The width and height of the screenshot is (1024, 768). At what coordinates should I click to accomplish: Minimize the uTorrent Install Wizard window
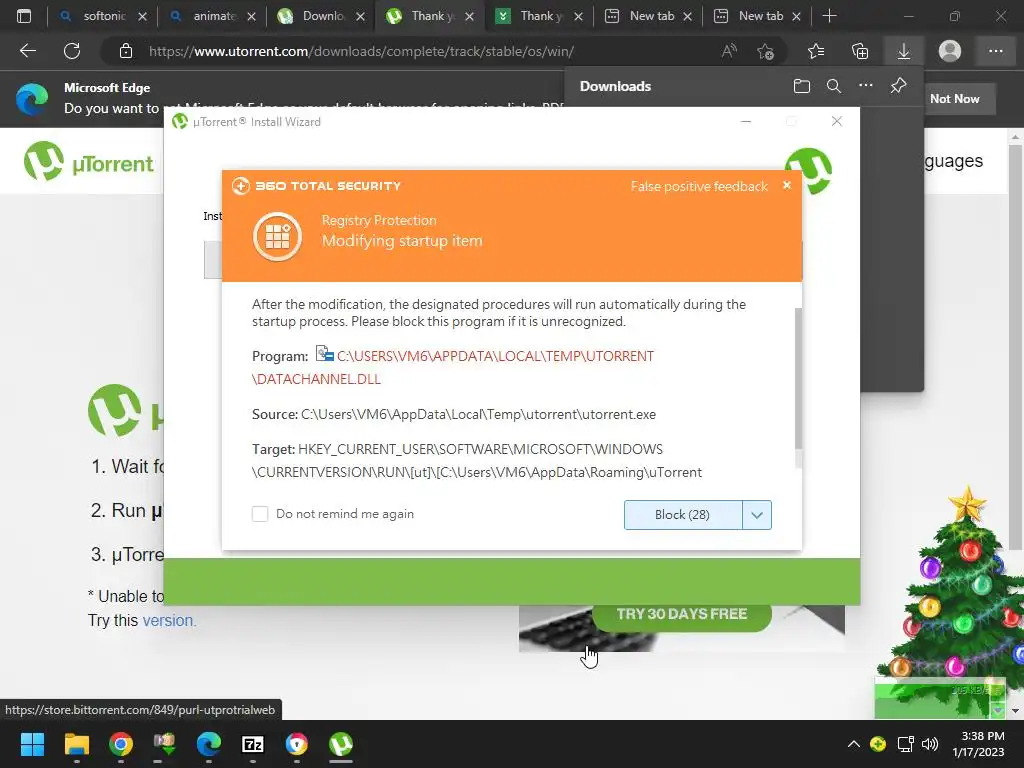tap(746, 121)
